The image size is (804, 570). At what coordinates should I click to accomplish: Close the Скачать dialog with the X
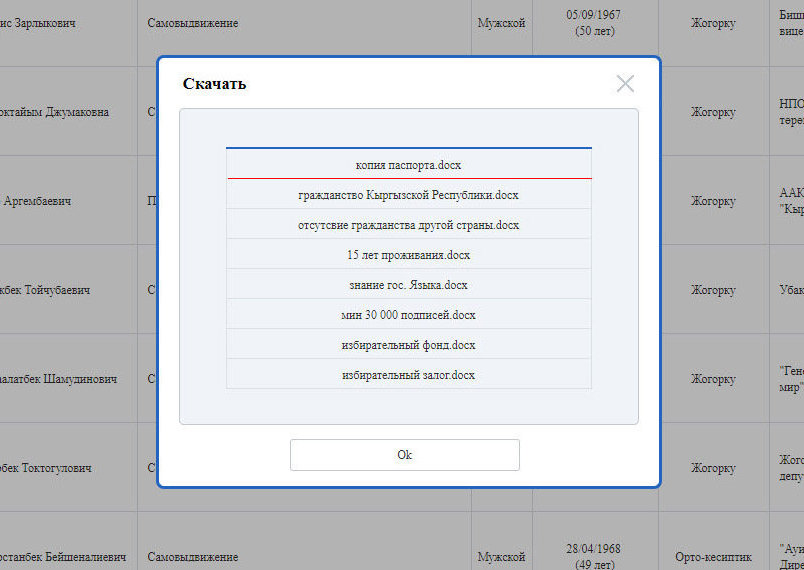point(625,84)
